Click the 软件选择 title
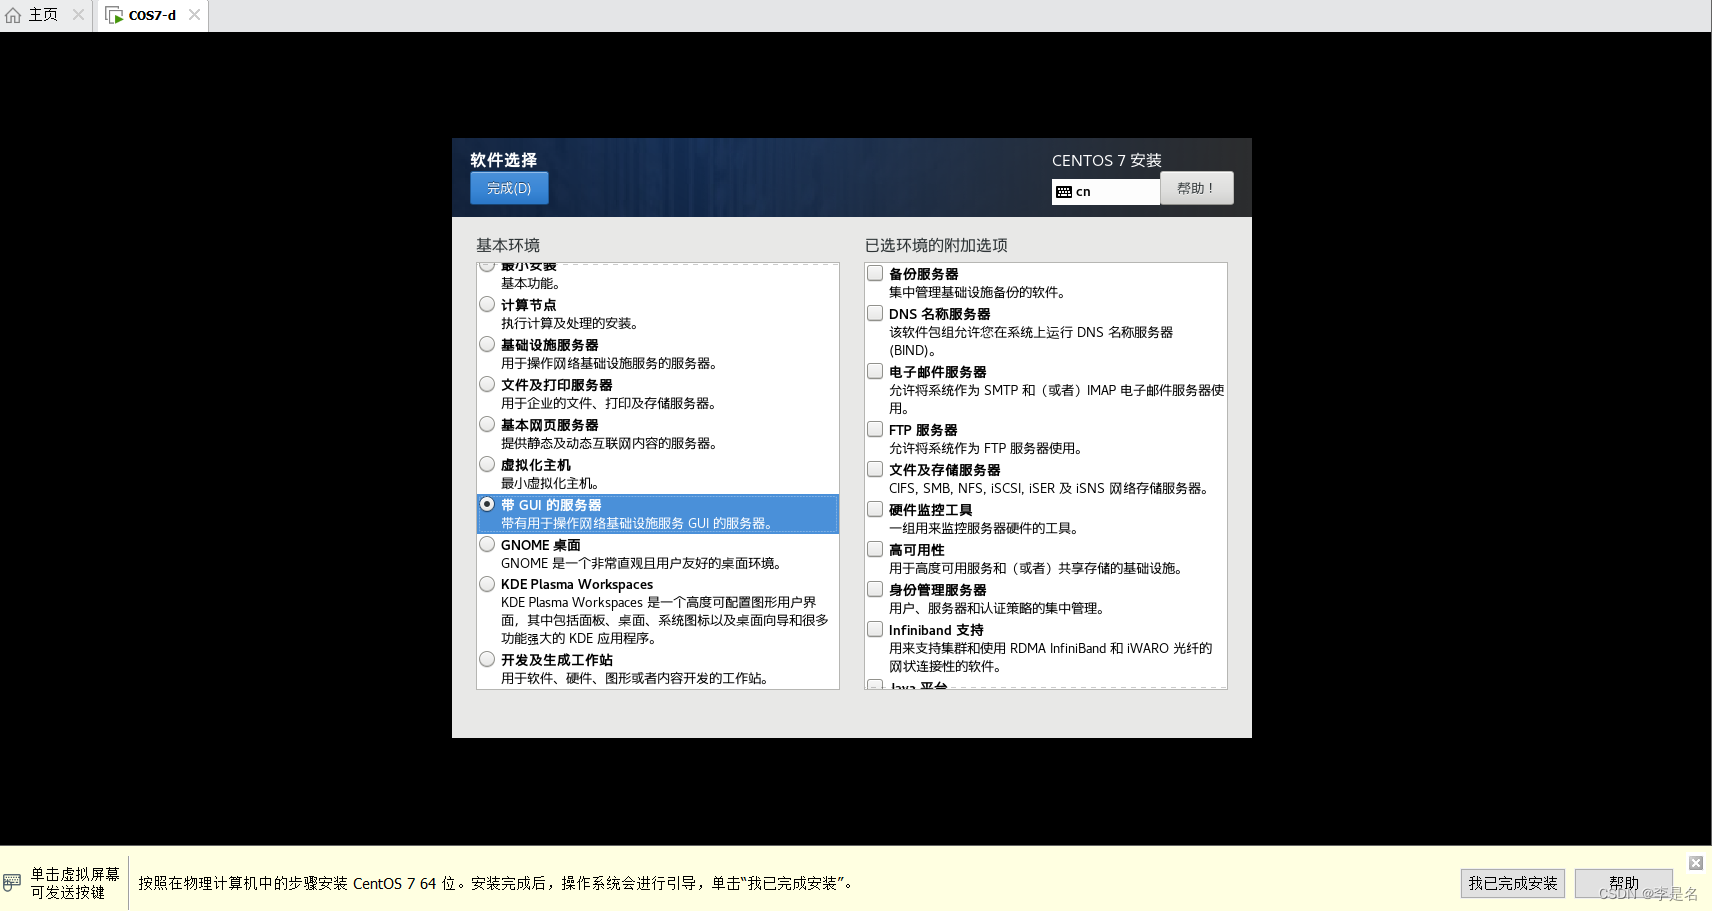The image size is (1712, 911). point(504,160)
